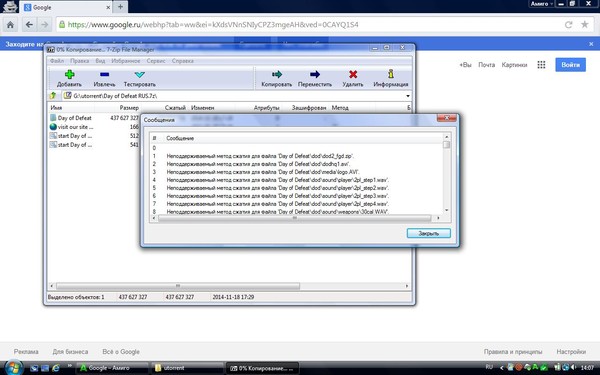600x375 pixels.
Task: Click the browser home icon
Action: click(x=10, y=25)
